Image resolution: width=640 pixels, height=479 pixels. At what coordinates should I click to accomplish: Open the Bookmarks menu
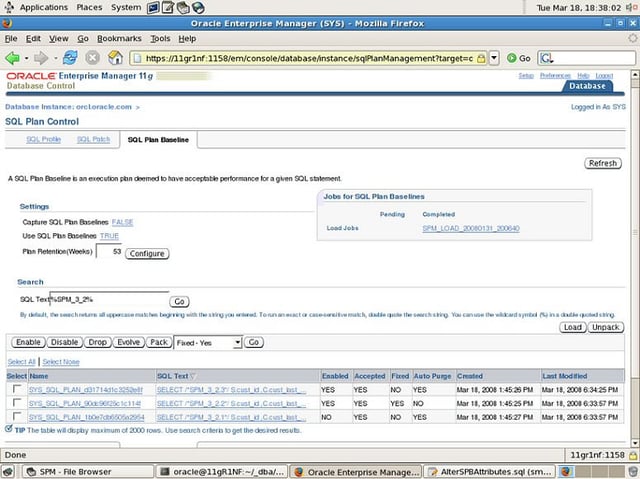point(119,38)
